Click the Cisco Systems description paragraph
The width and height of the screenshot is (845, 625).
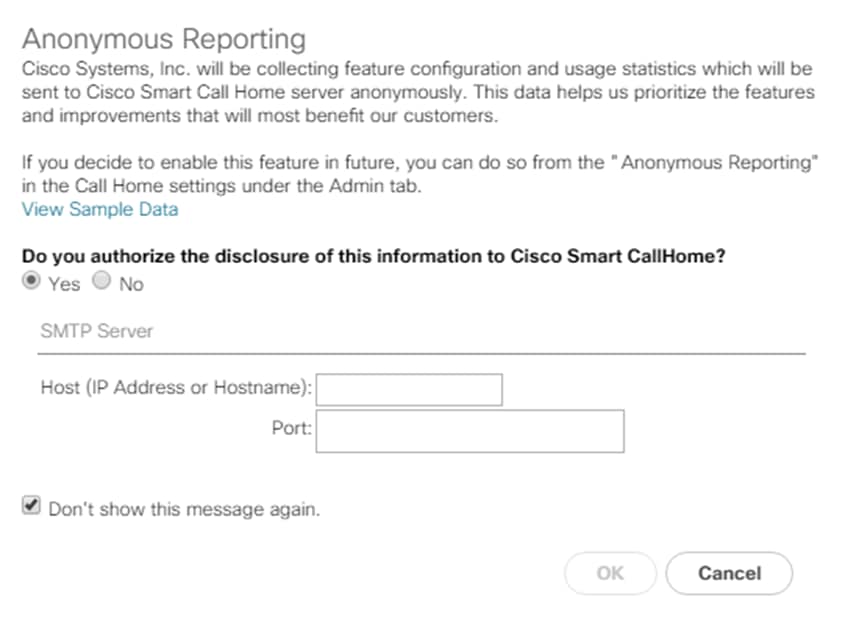(418, 92)
